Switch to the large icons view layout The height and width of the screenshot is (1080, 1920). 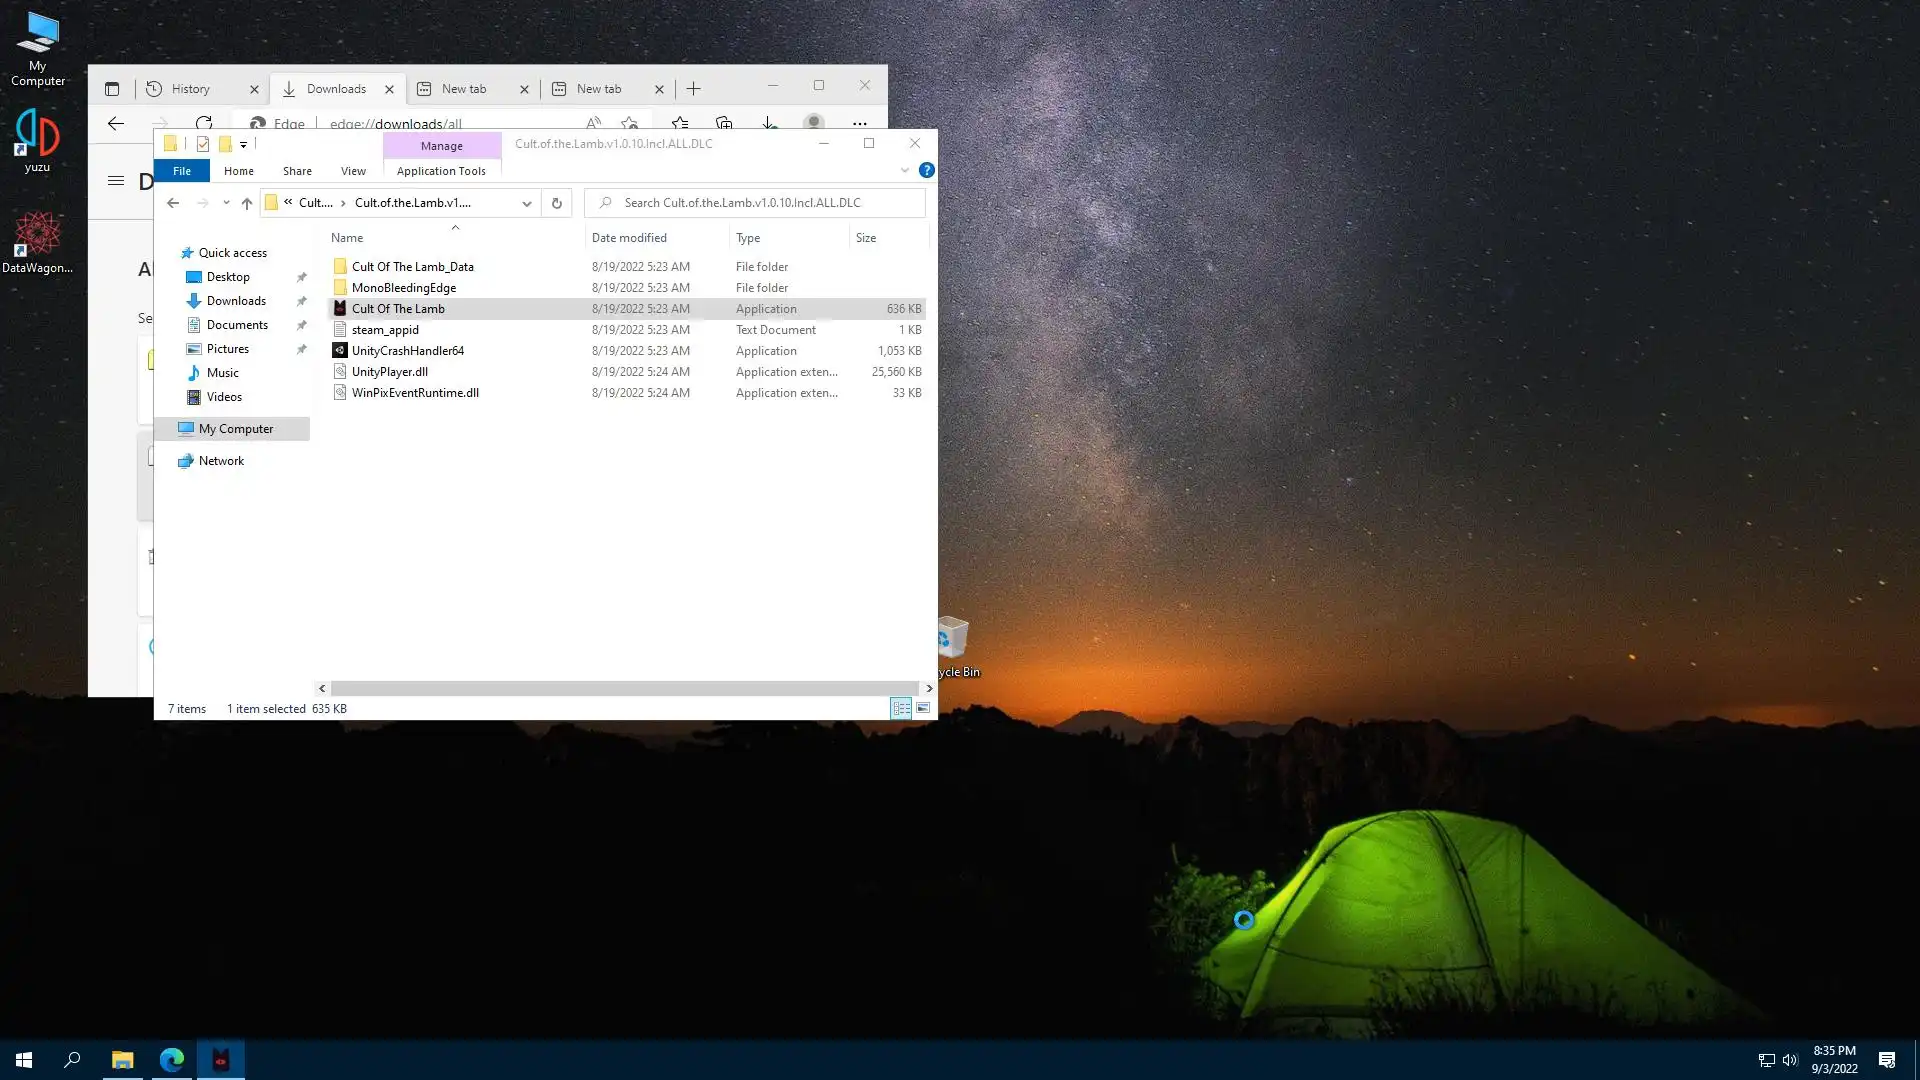click(923, 708)
